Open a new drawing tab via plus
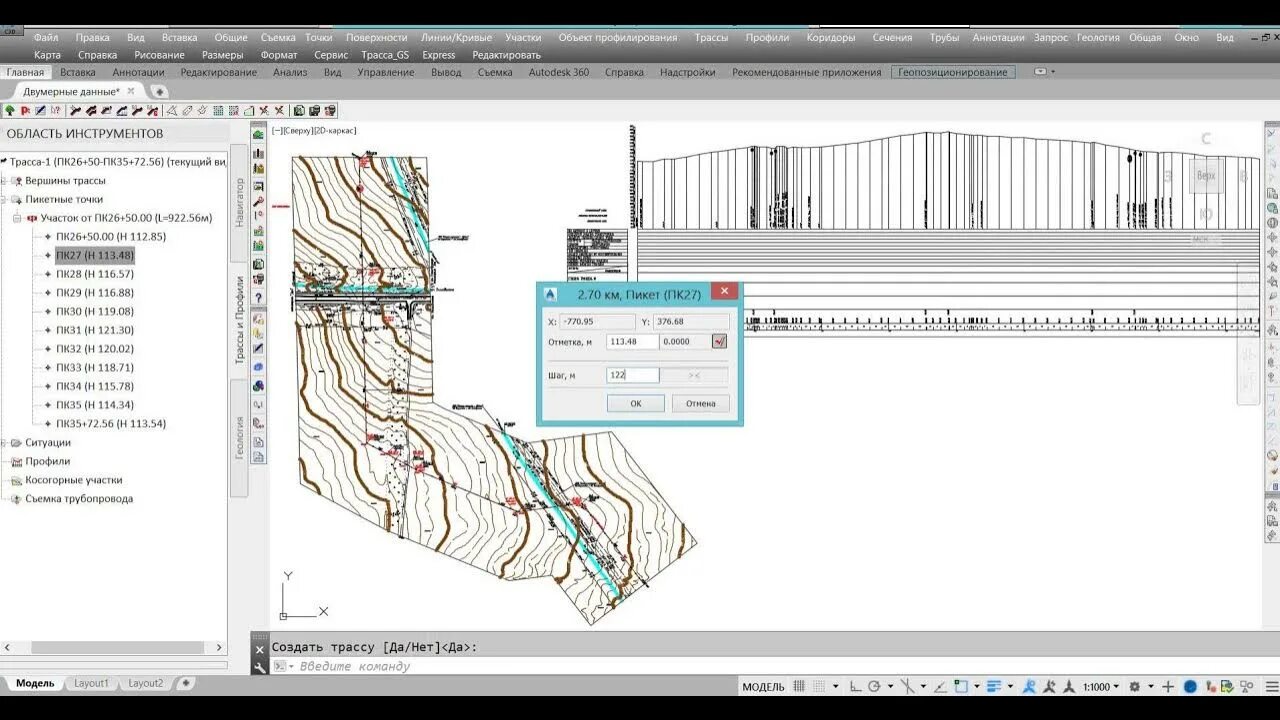Screen dimensions: 1280x720 [159, 91]
